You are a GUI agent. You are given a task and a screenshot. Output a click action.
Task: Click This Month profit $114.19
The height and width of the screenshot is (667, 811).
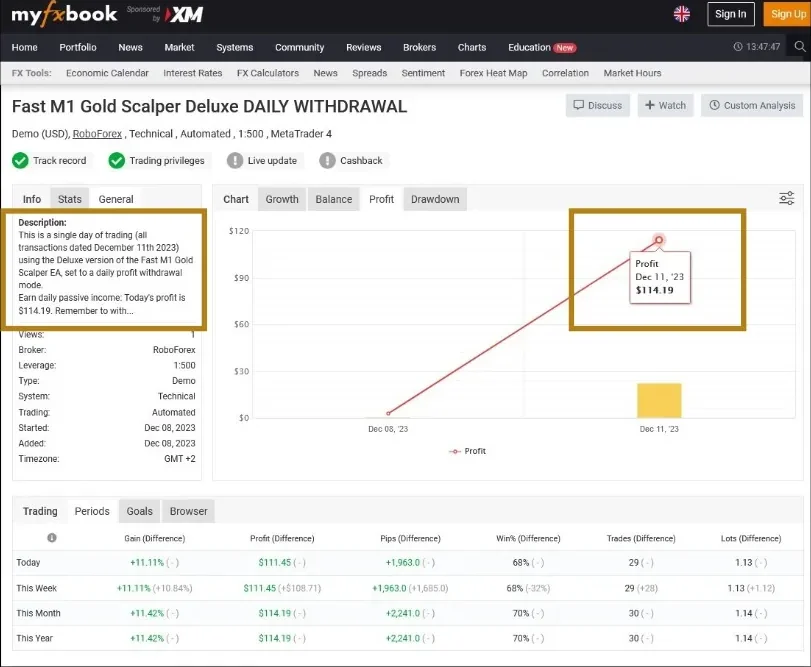275,613
